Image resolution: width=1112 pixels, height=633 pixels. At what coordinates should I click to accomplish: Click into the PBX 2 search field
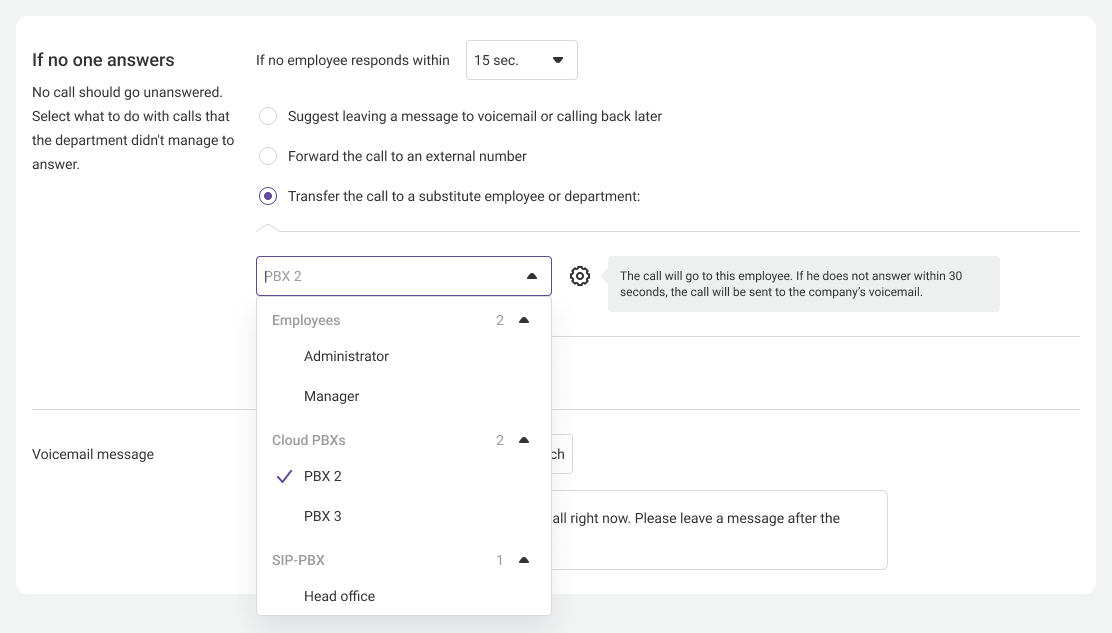click(390, 276)
